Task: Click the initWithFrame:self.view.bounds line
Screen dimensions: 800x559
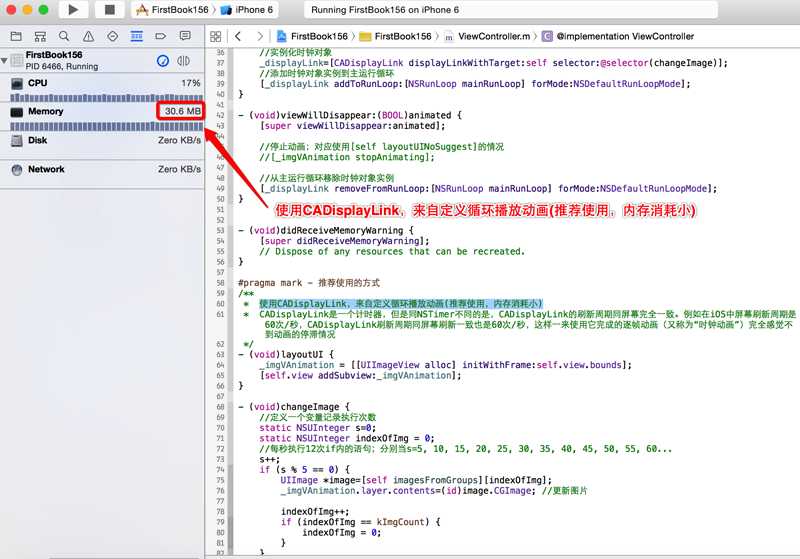Action: point(445,365)
